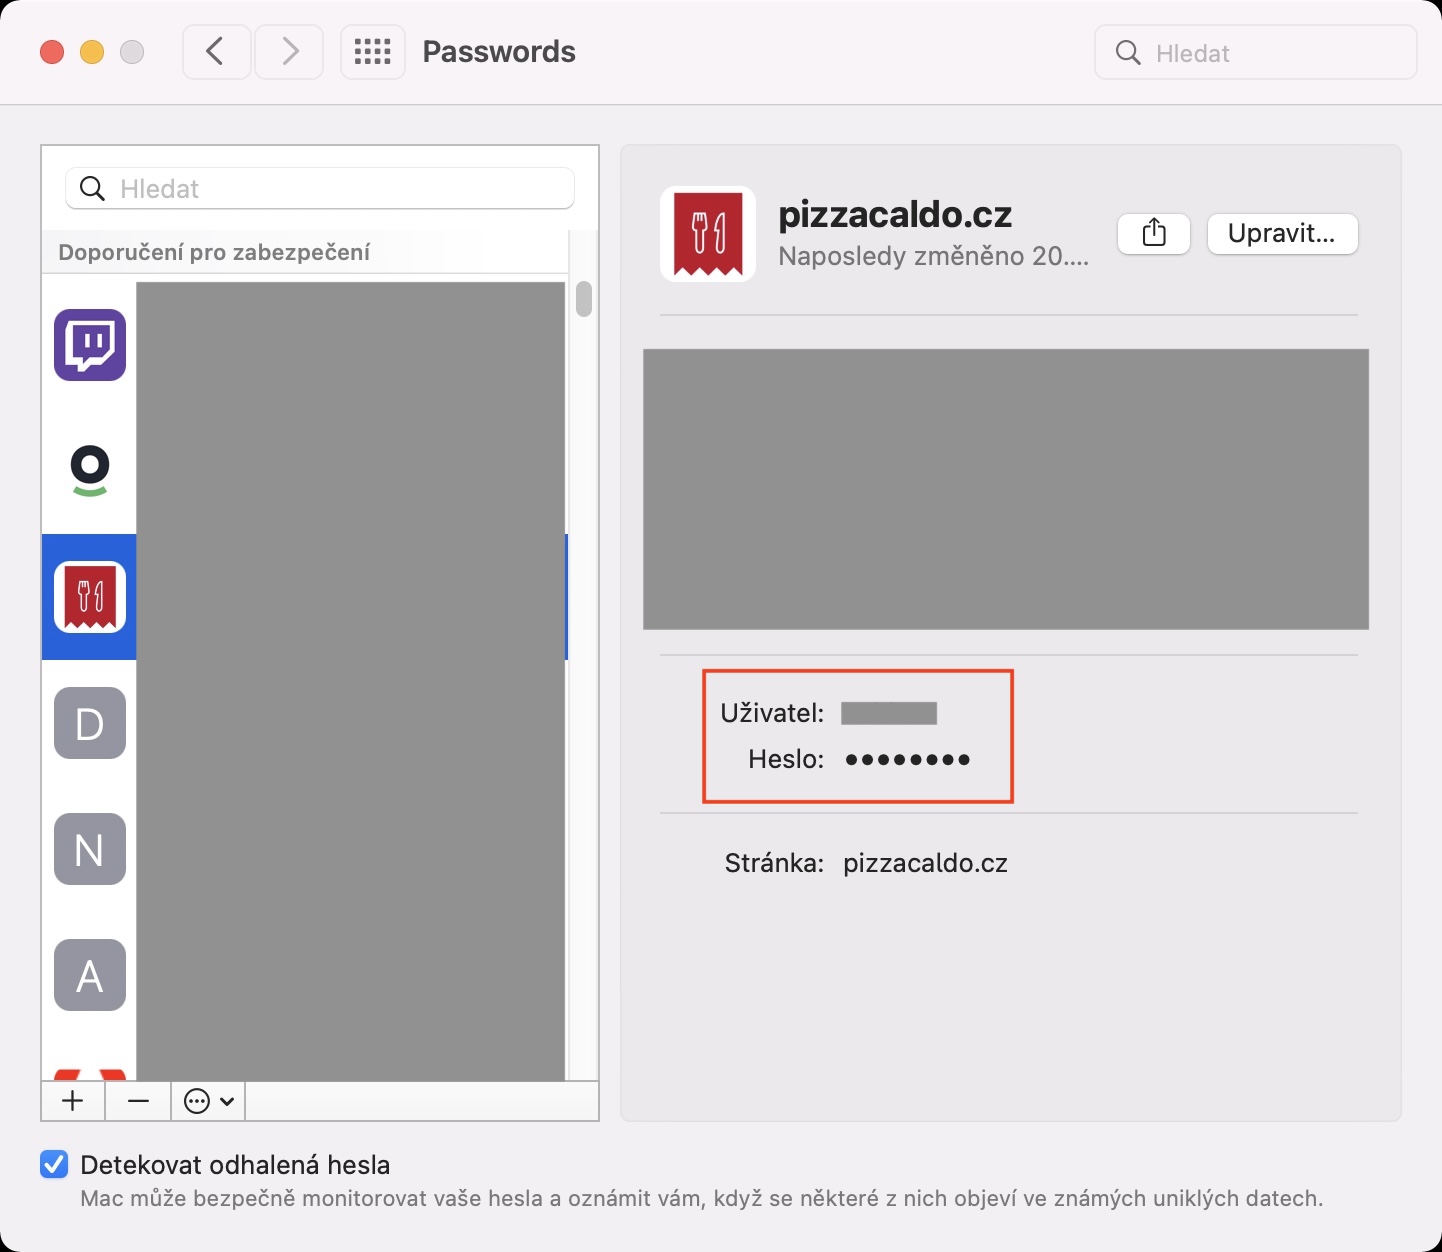Click the Uživatel label
This screenshot has height=1252, width=1442.
(x=772, y=713)
